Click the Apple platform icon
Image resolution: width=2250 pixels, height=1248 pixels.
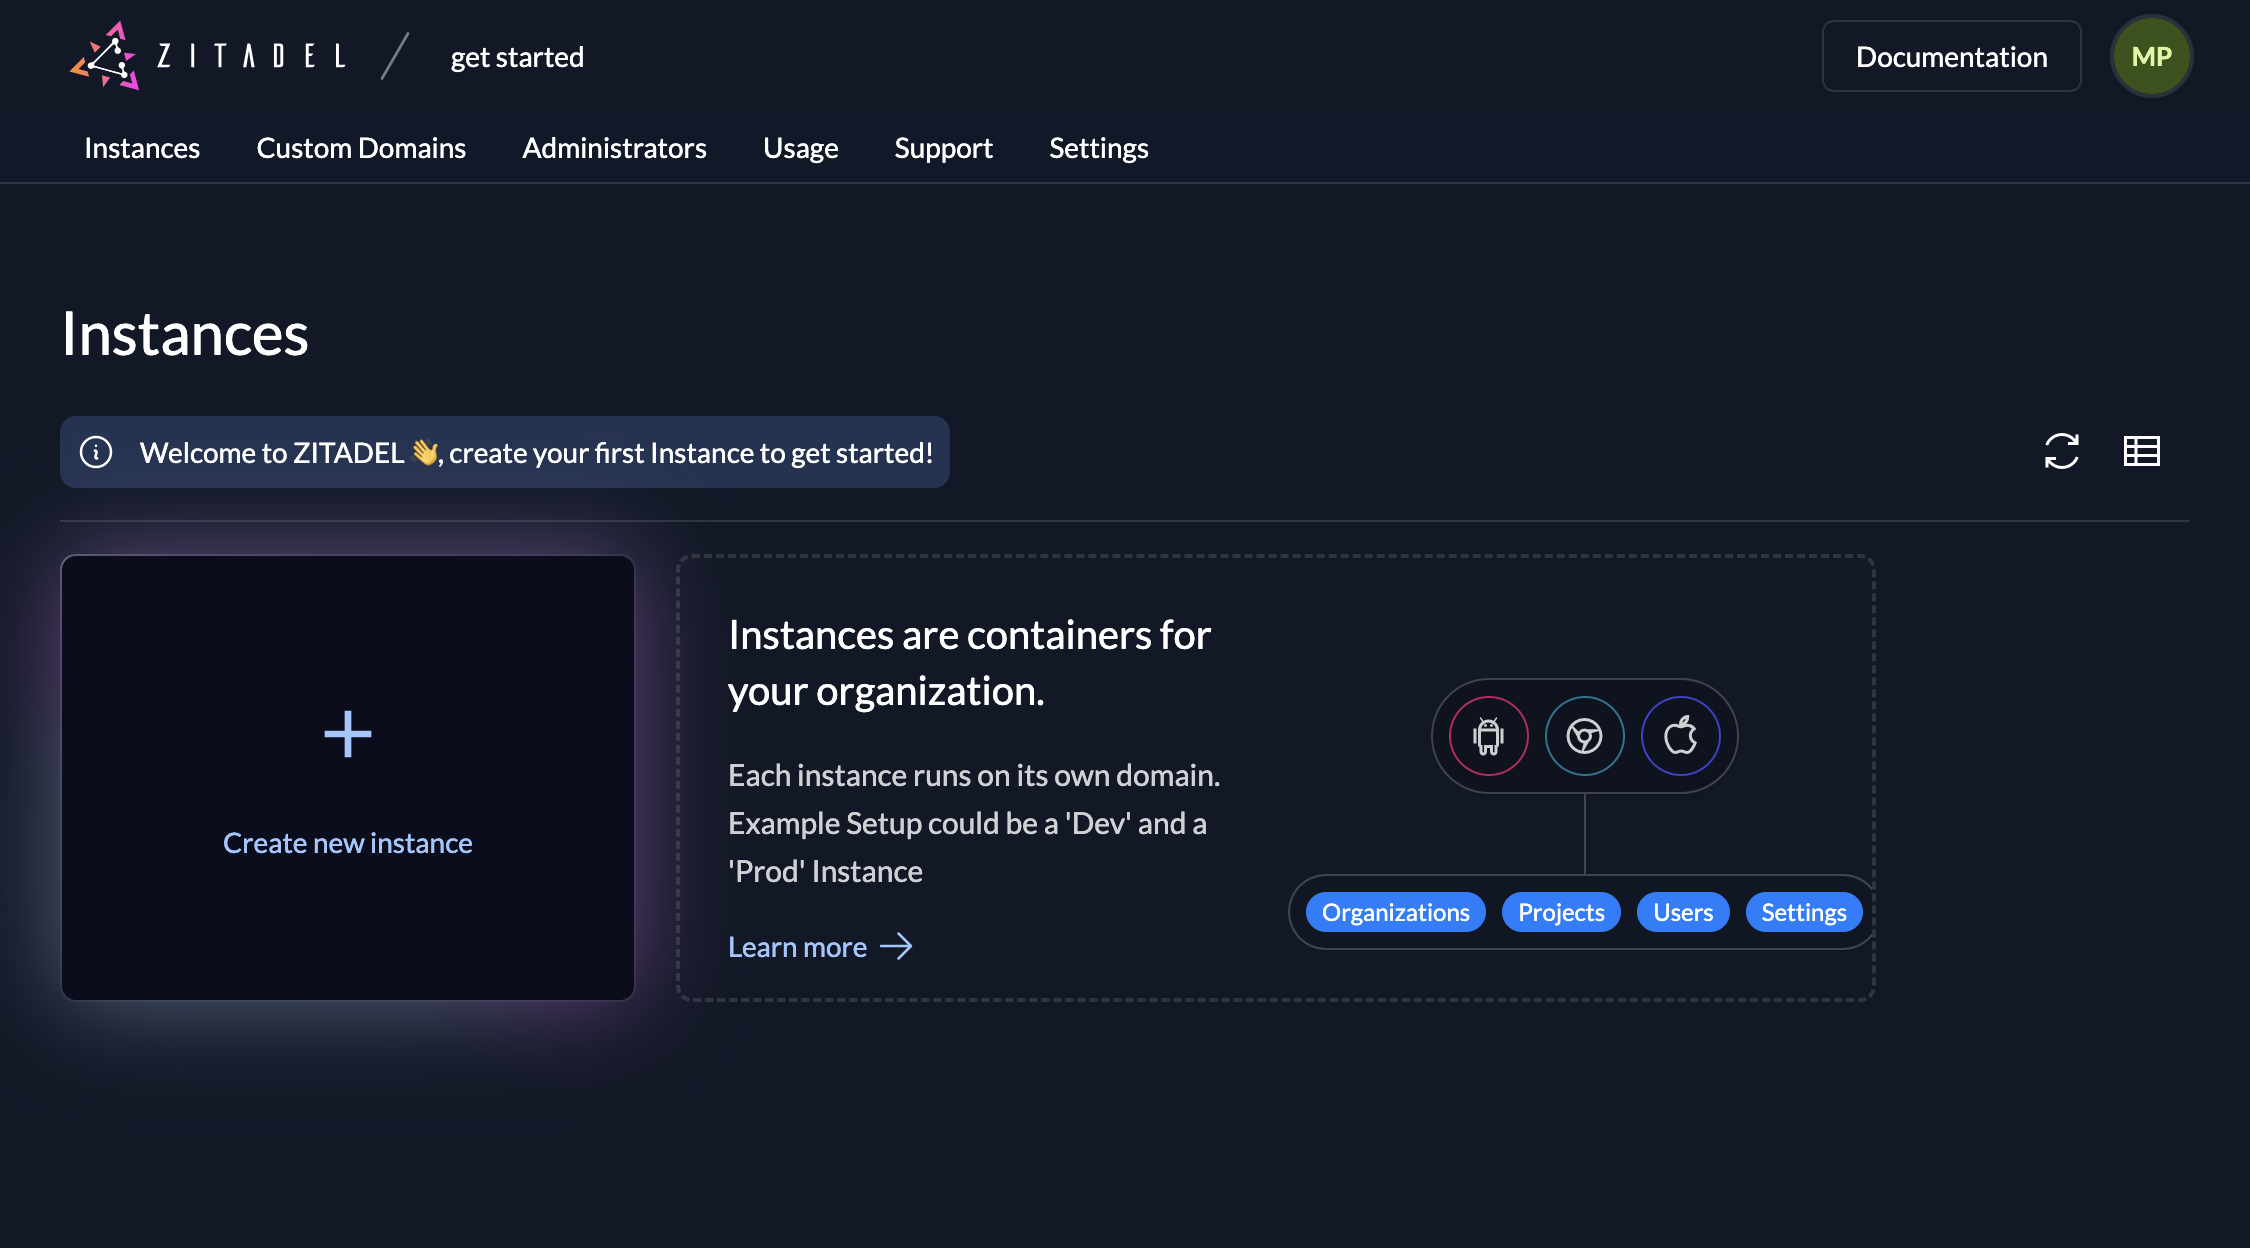pos(1680,736)
